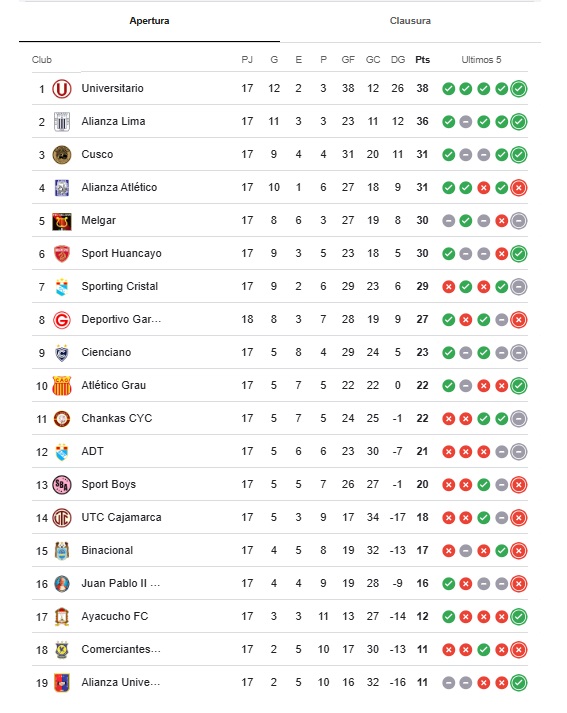Click the Sport Huancayo red shield logo
Image resolution: width=567 pixels, height=713 pixels.
pos(62,254)
